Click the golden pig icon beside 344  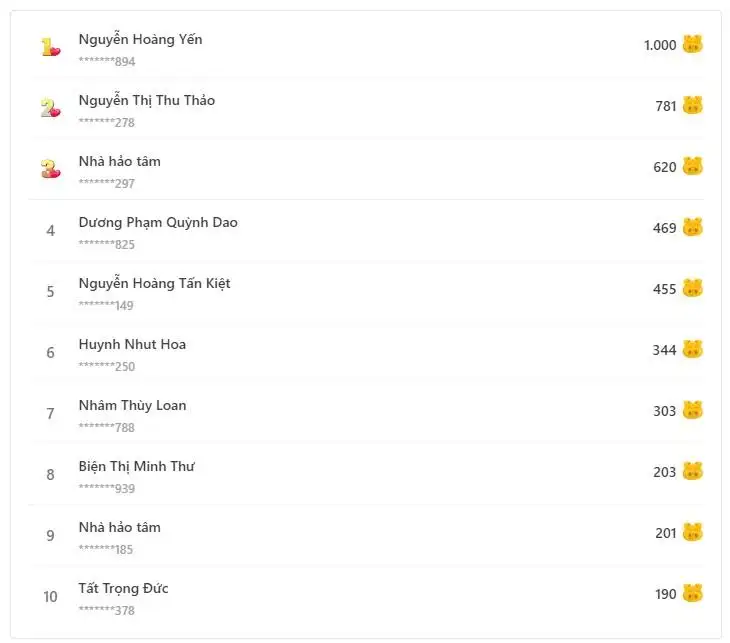tap(693, 349)
